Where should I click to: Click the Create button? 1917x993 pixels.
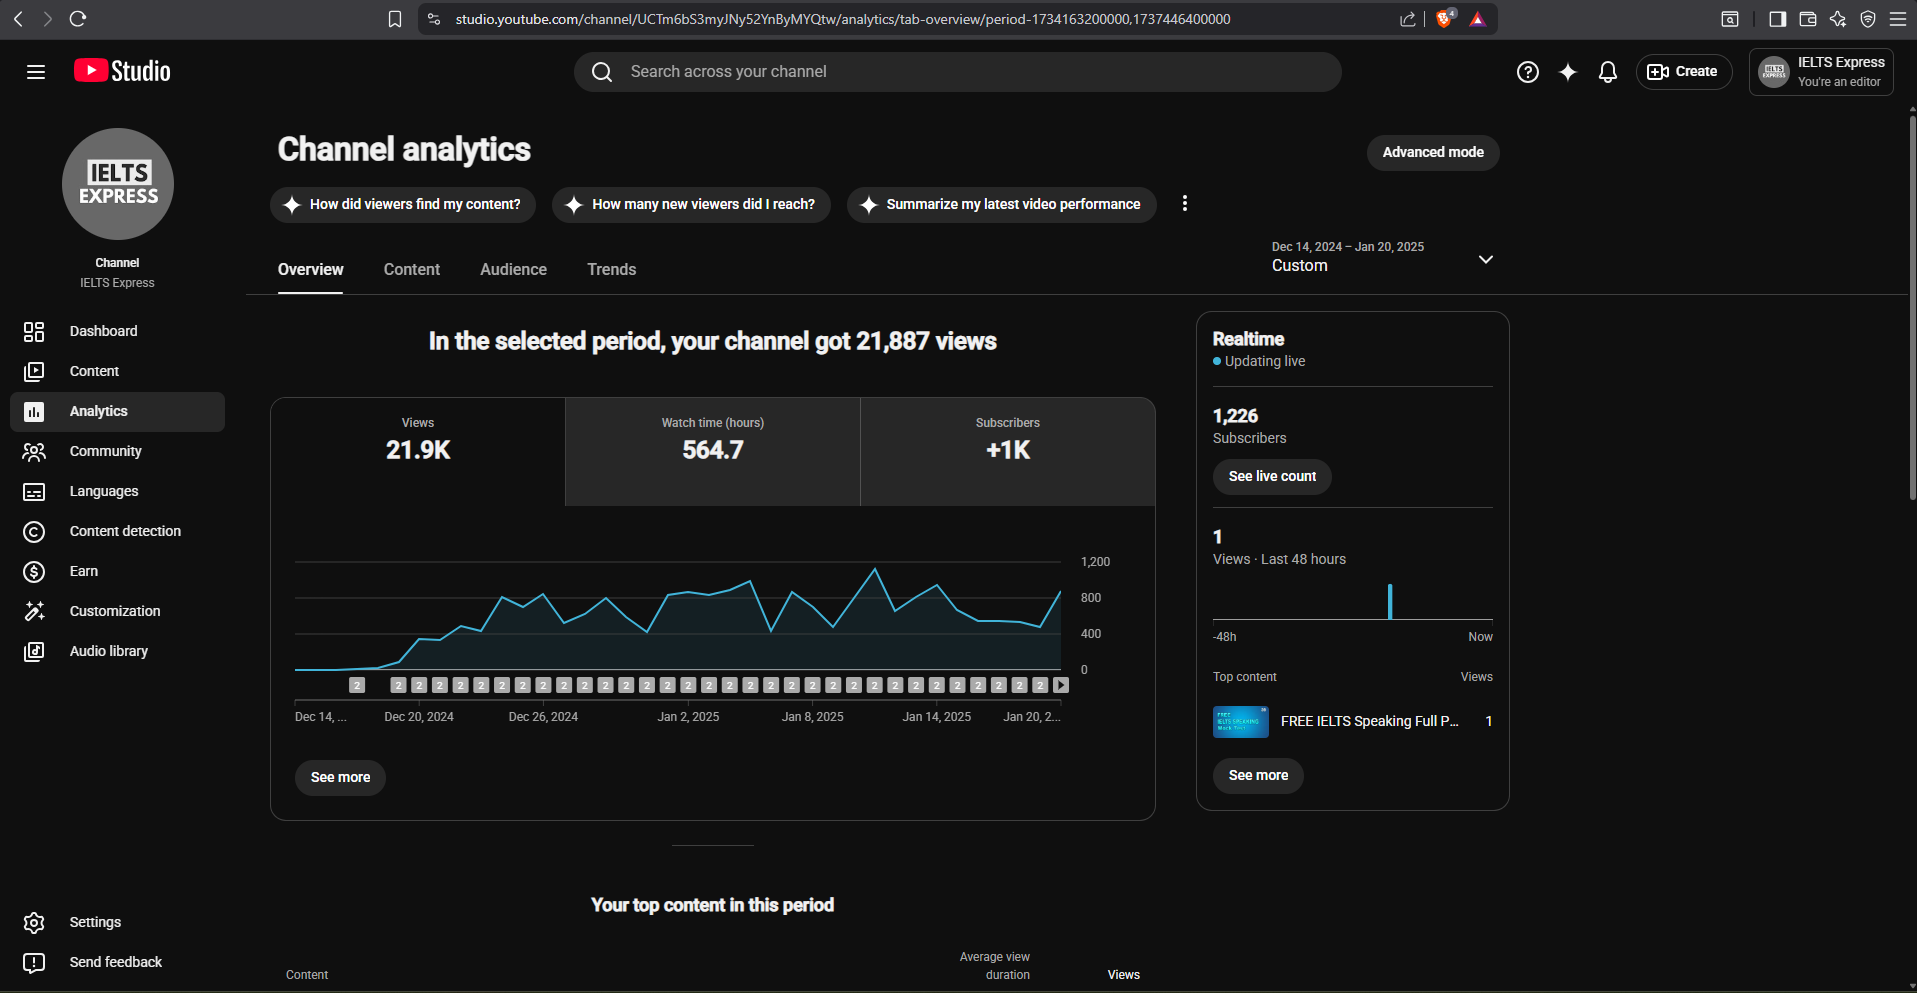1683,72
